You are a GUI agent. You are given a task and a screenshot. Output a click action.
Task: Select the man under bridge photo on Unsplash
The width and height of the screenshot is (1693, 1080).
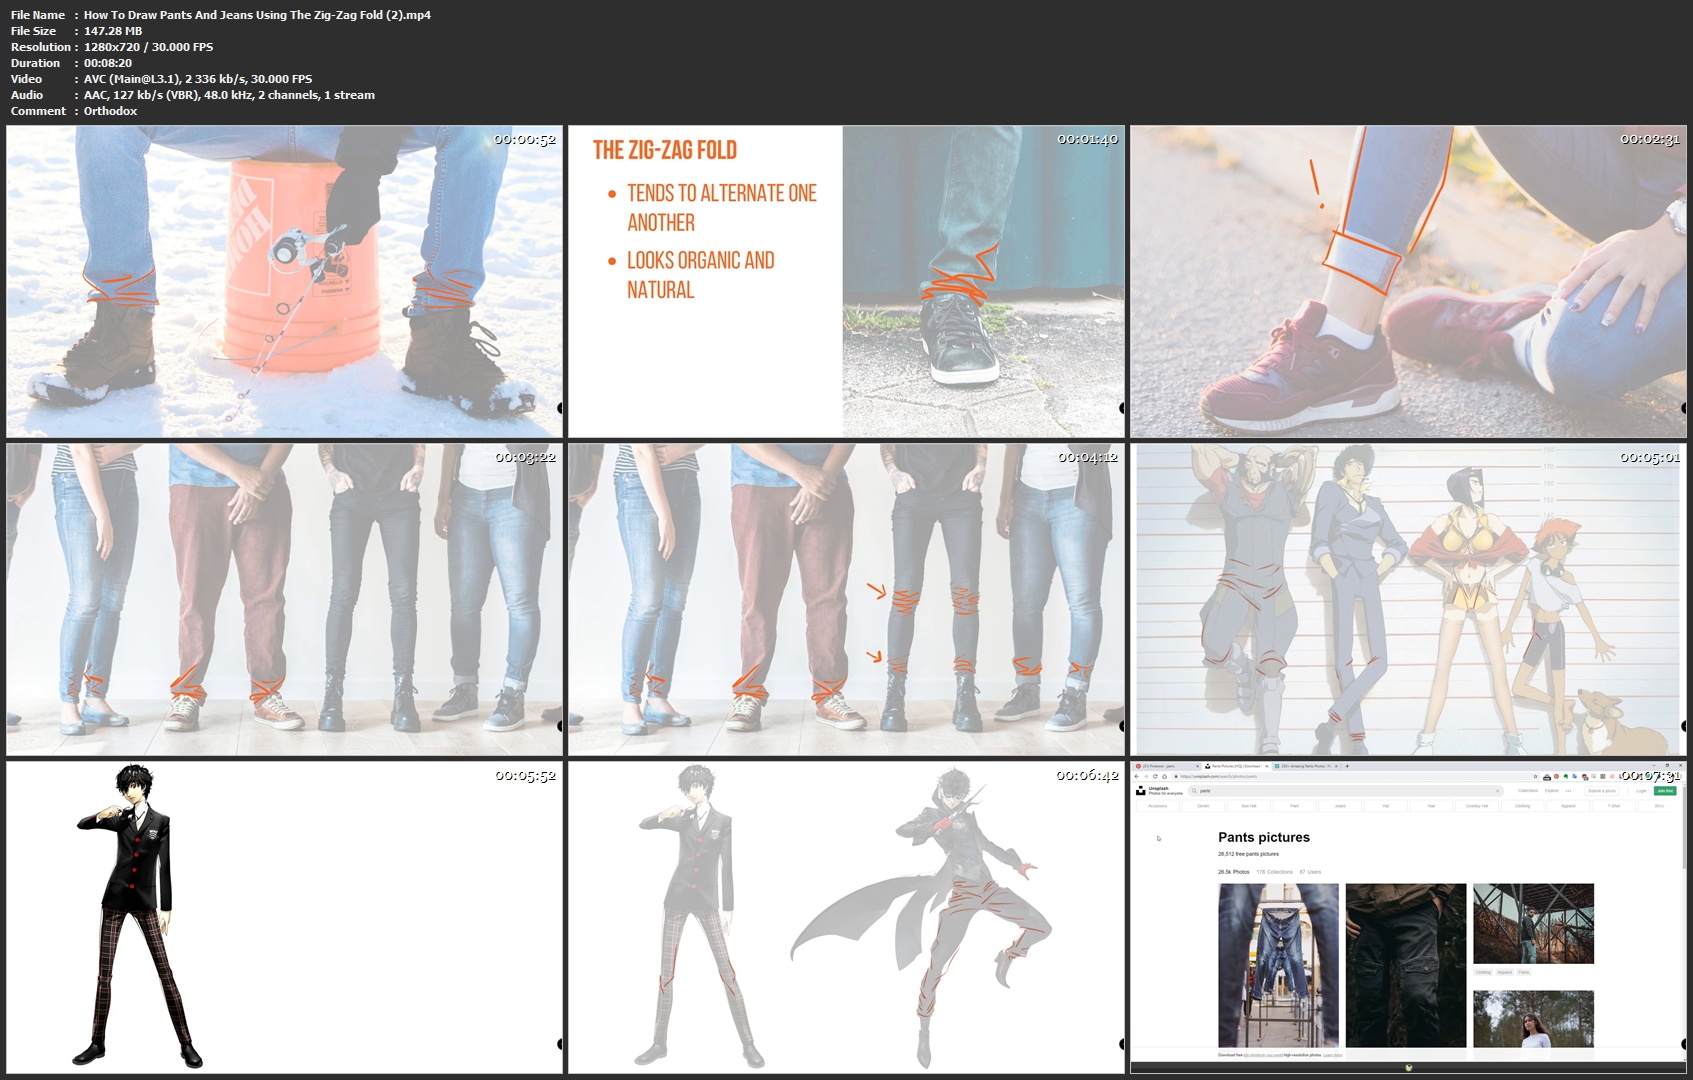click(x=1533, y=923)
